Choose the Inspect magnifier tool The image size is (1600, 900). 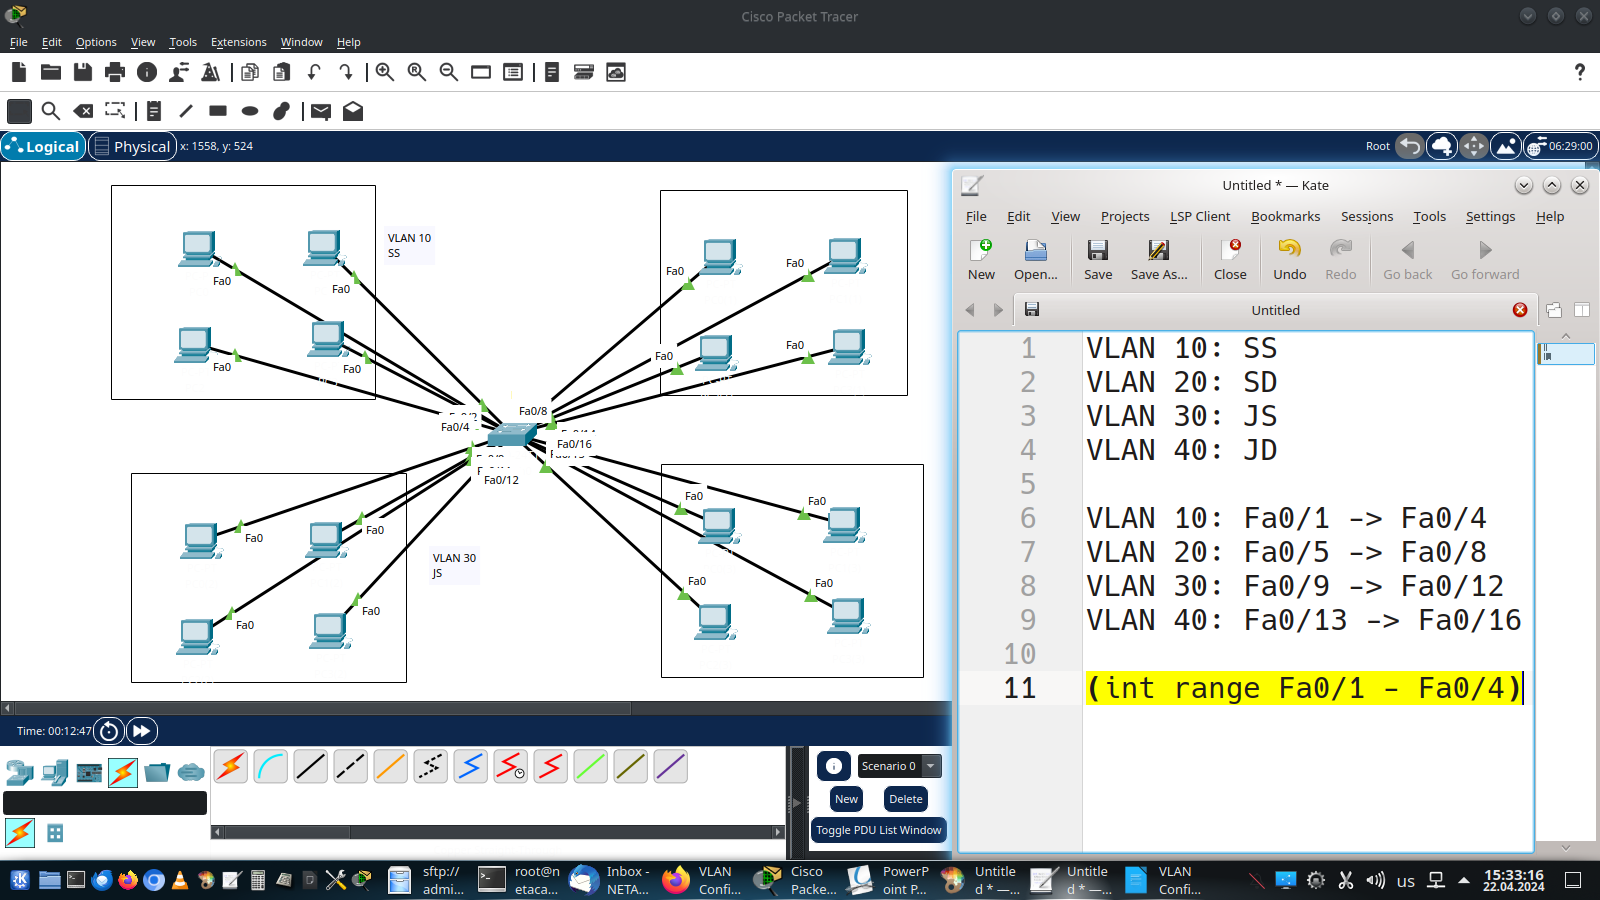coord(51,111)
